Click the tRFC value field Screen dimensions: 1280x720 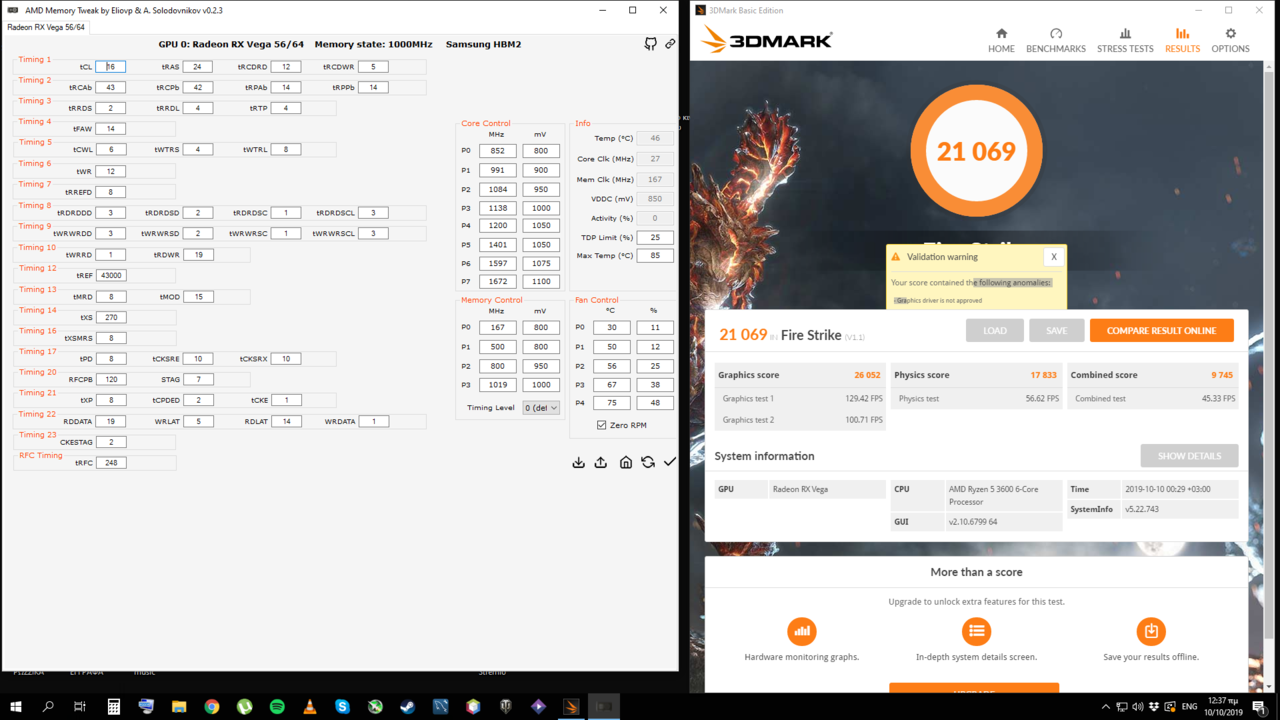[111, 463]
